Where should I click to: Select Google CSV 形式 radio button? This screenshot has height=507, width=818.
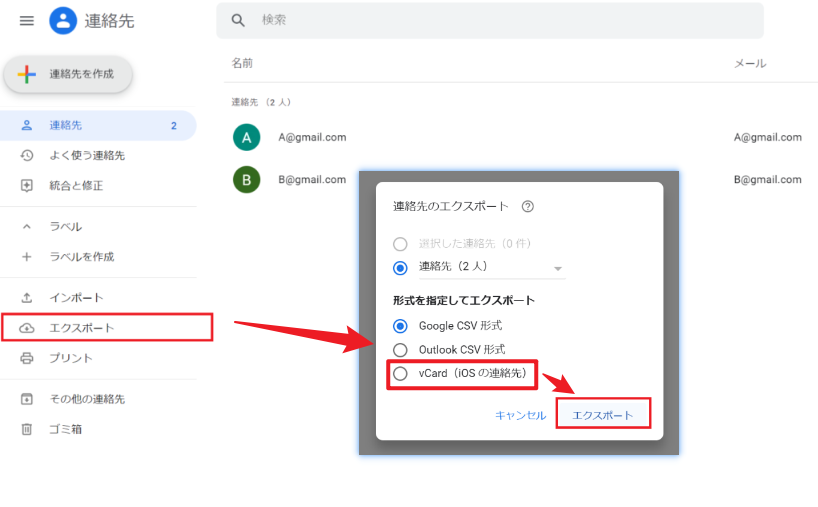(x=400, y=326)
